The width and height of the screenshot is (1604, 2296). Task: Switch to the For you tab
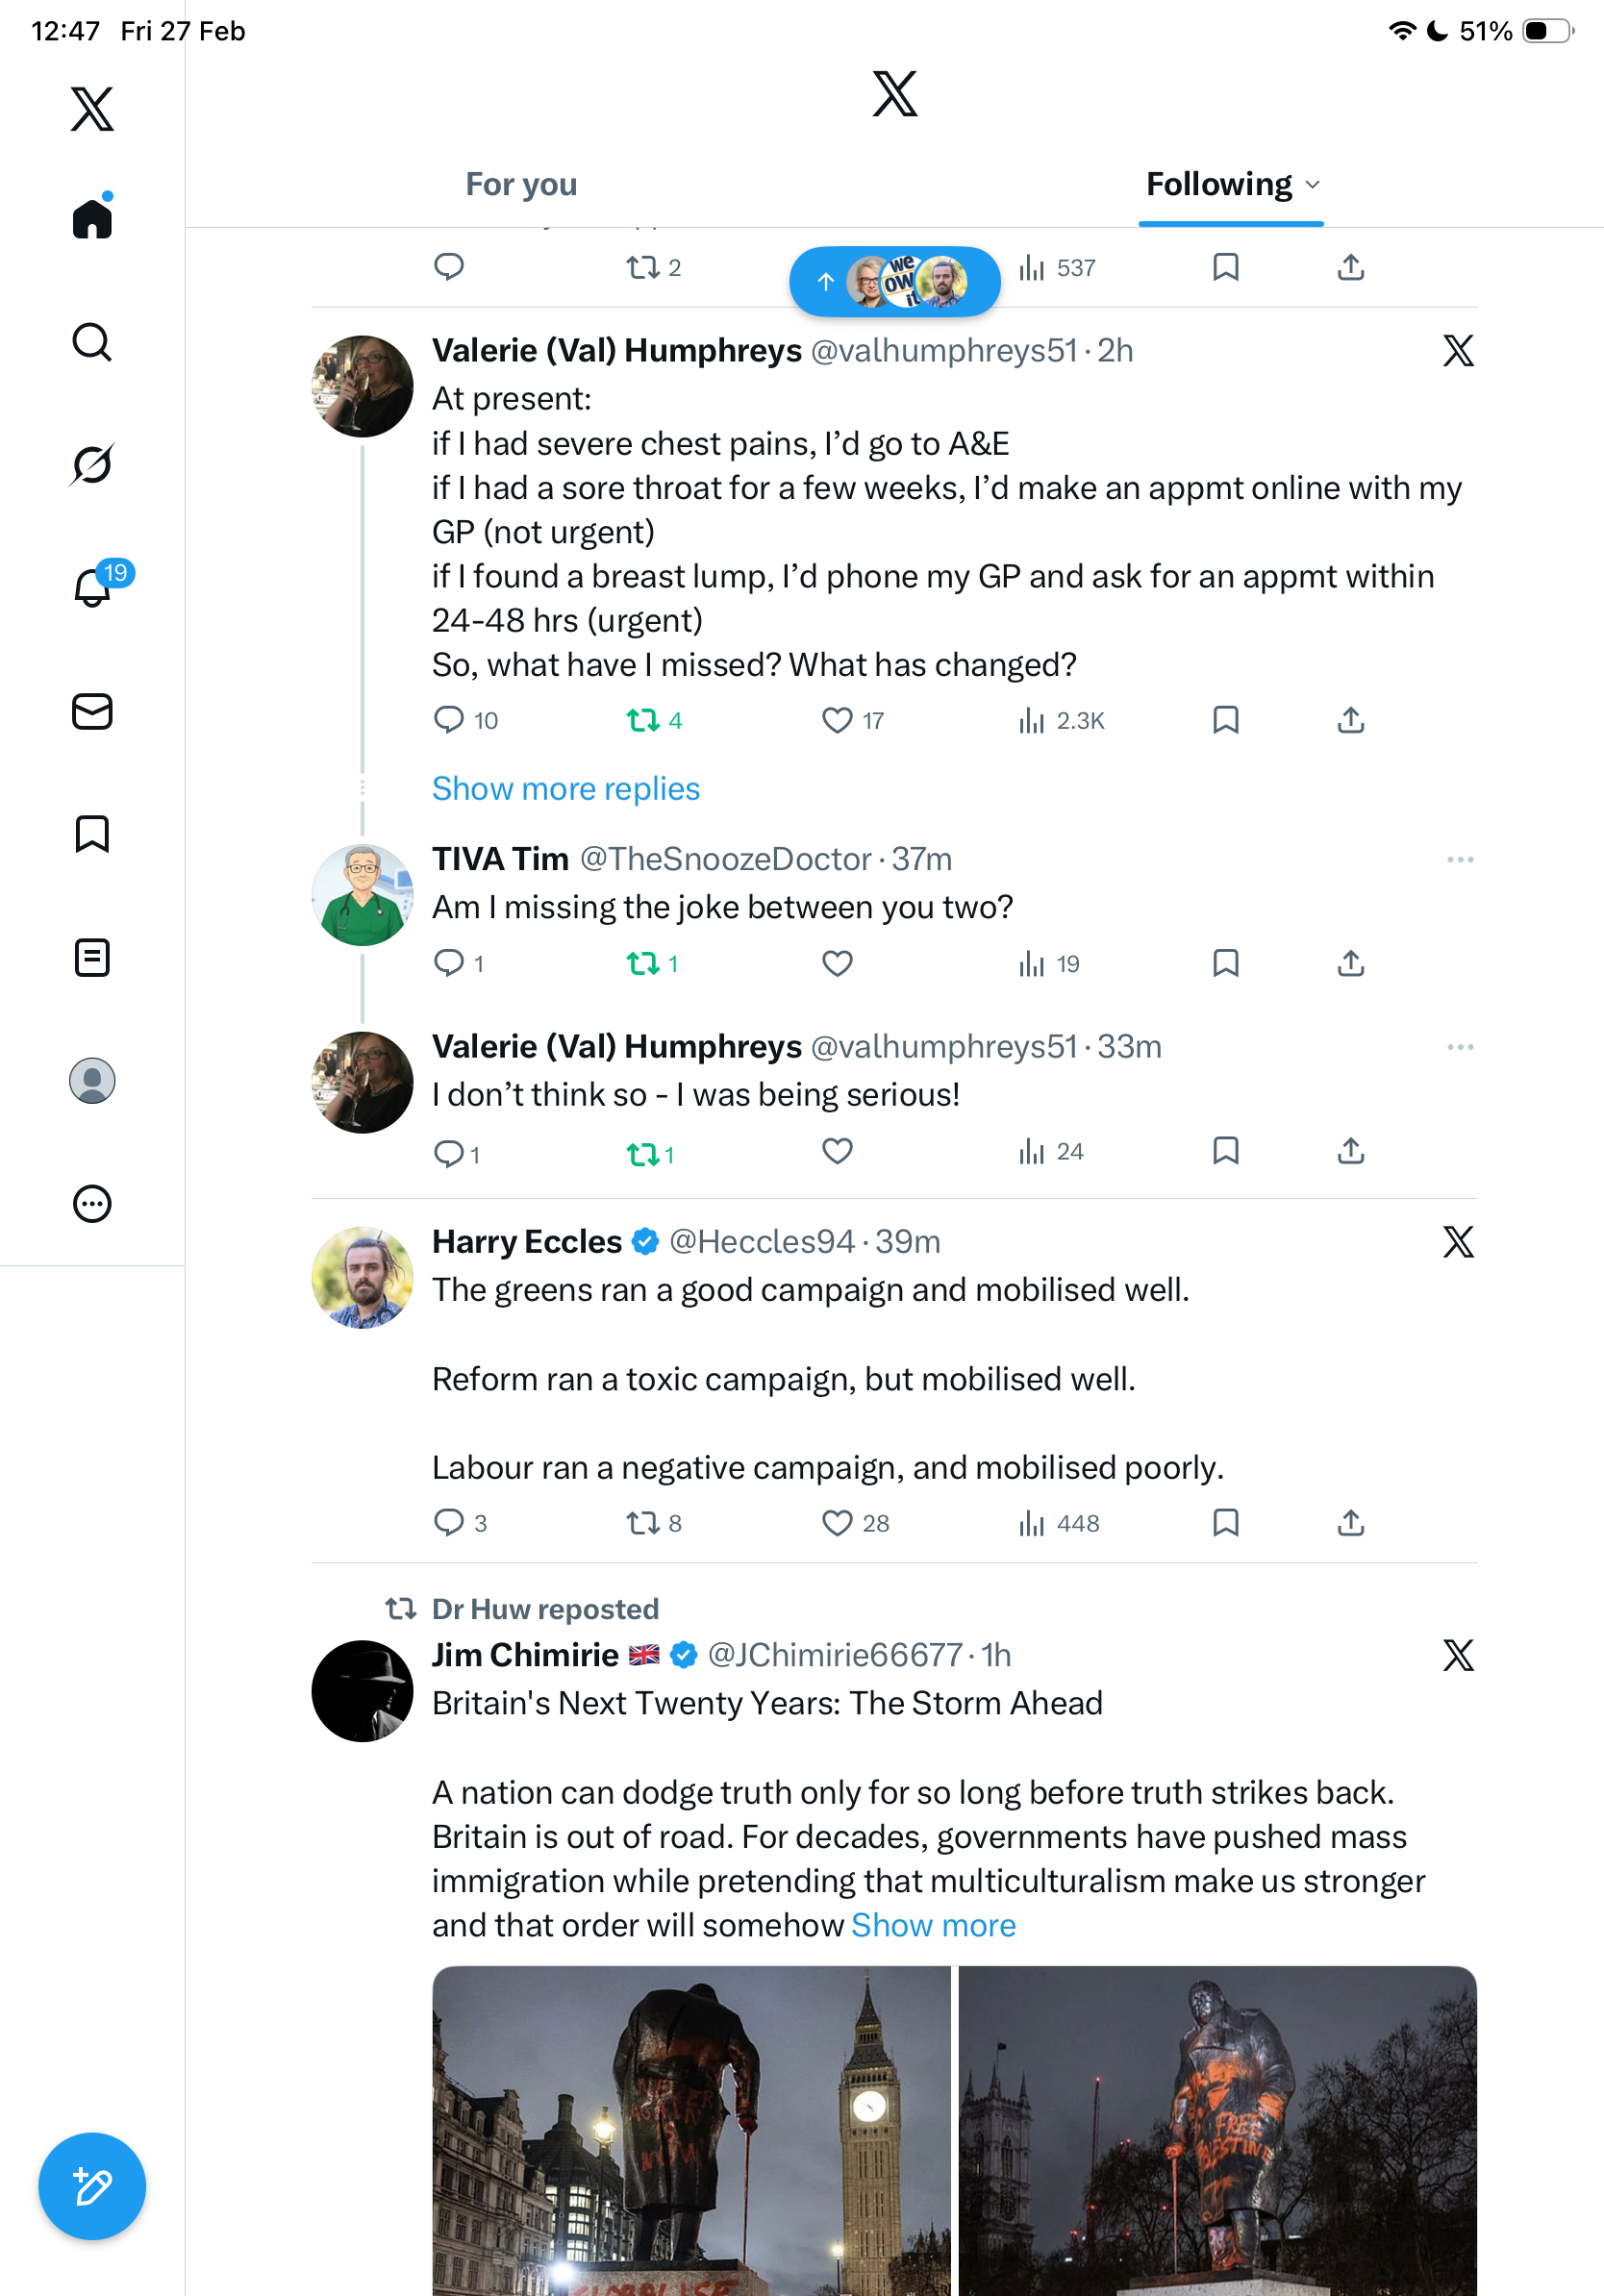coord(521,185)
